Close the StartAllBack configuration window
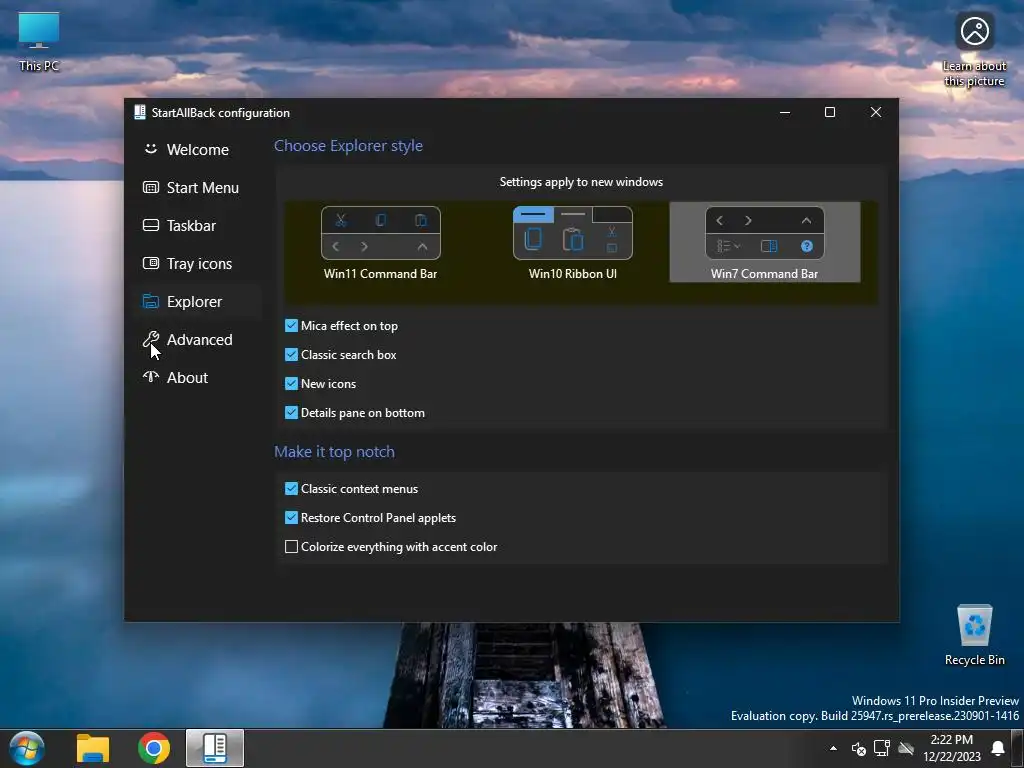This screenshot has height=768, width=1024. click(876, 112)
